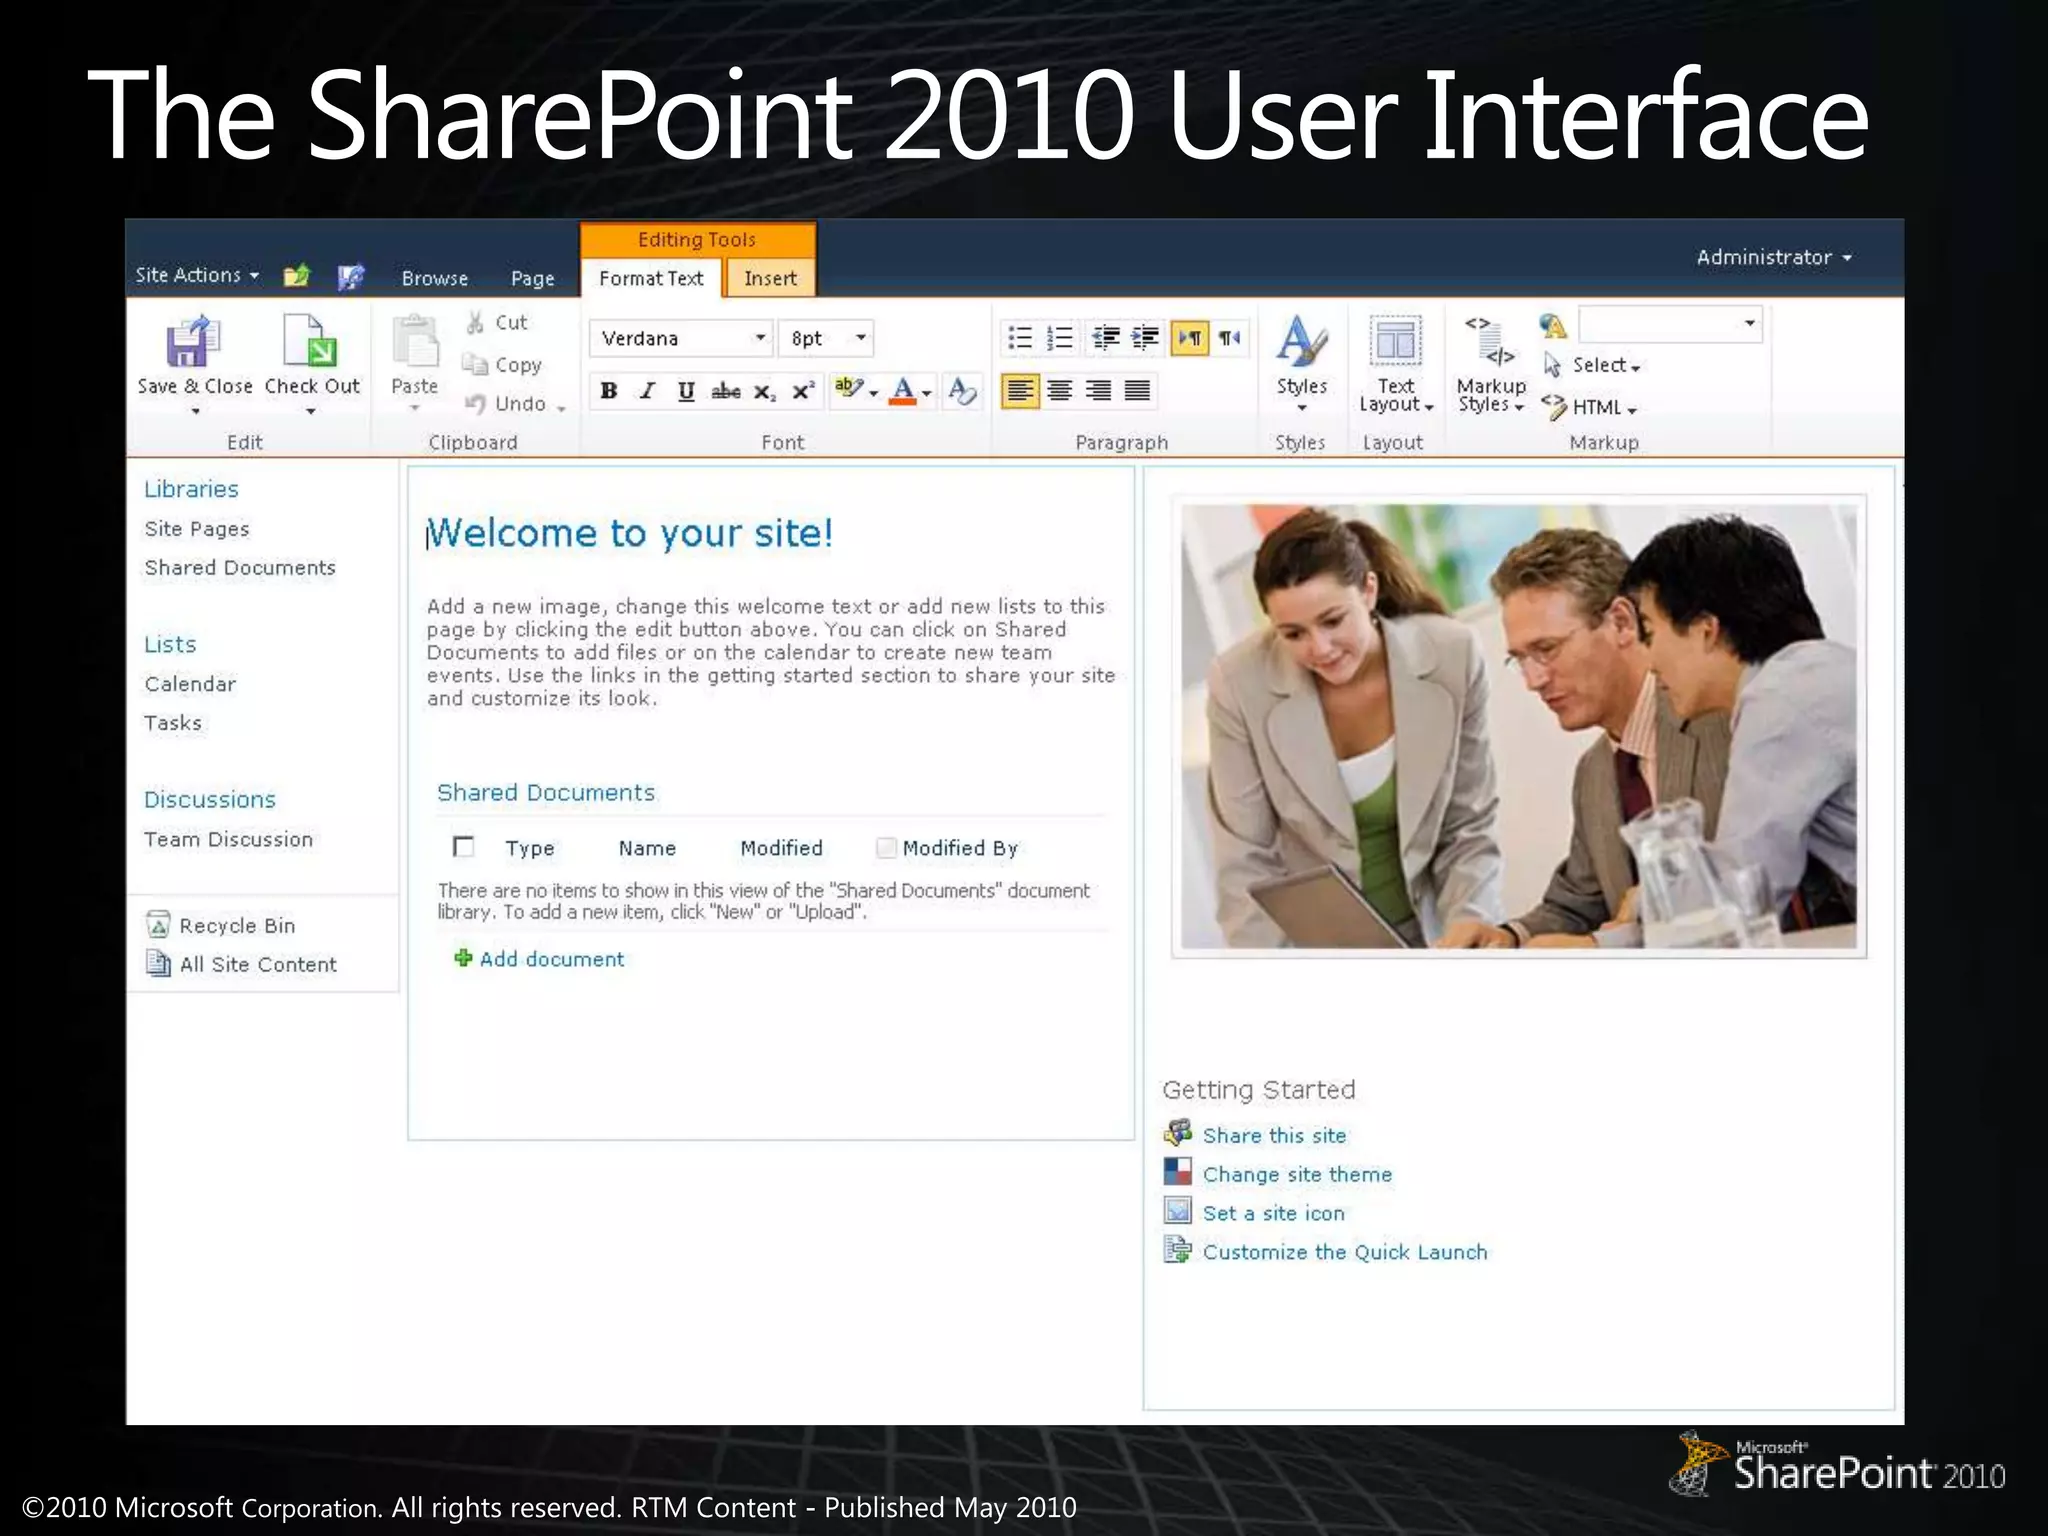2048x1536 pixels.
Task: Click the Share this site link
Action: pyautogui.click(x=1274, y=1135)
